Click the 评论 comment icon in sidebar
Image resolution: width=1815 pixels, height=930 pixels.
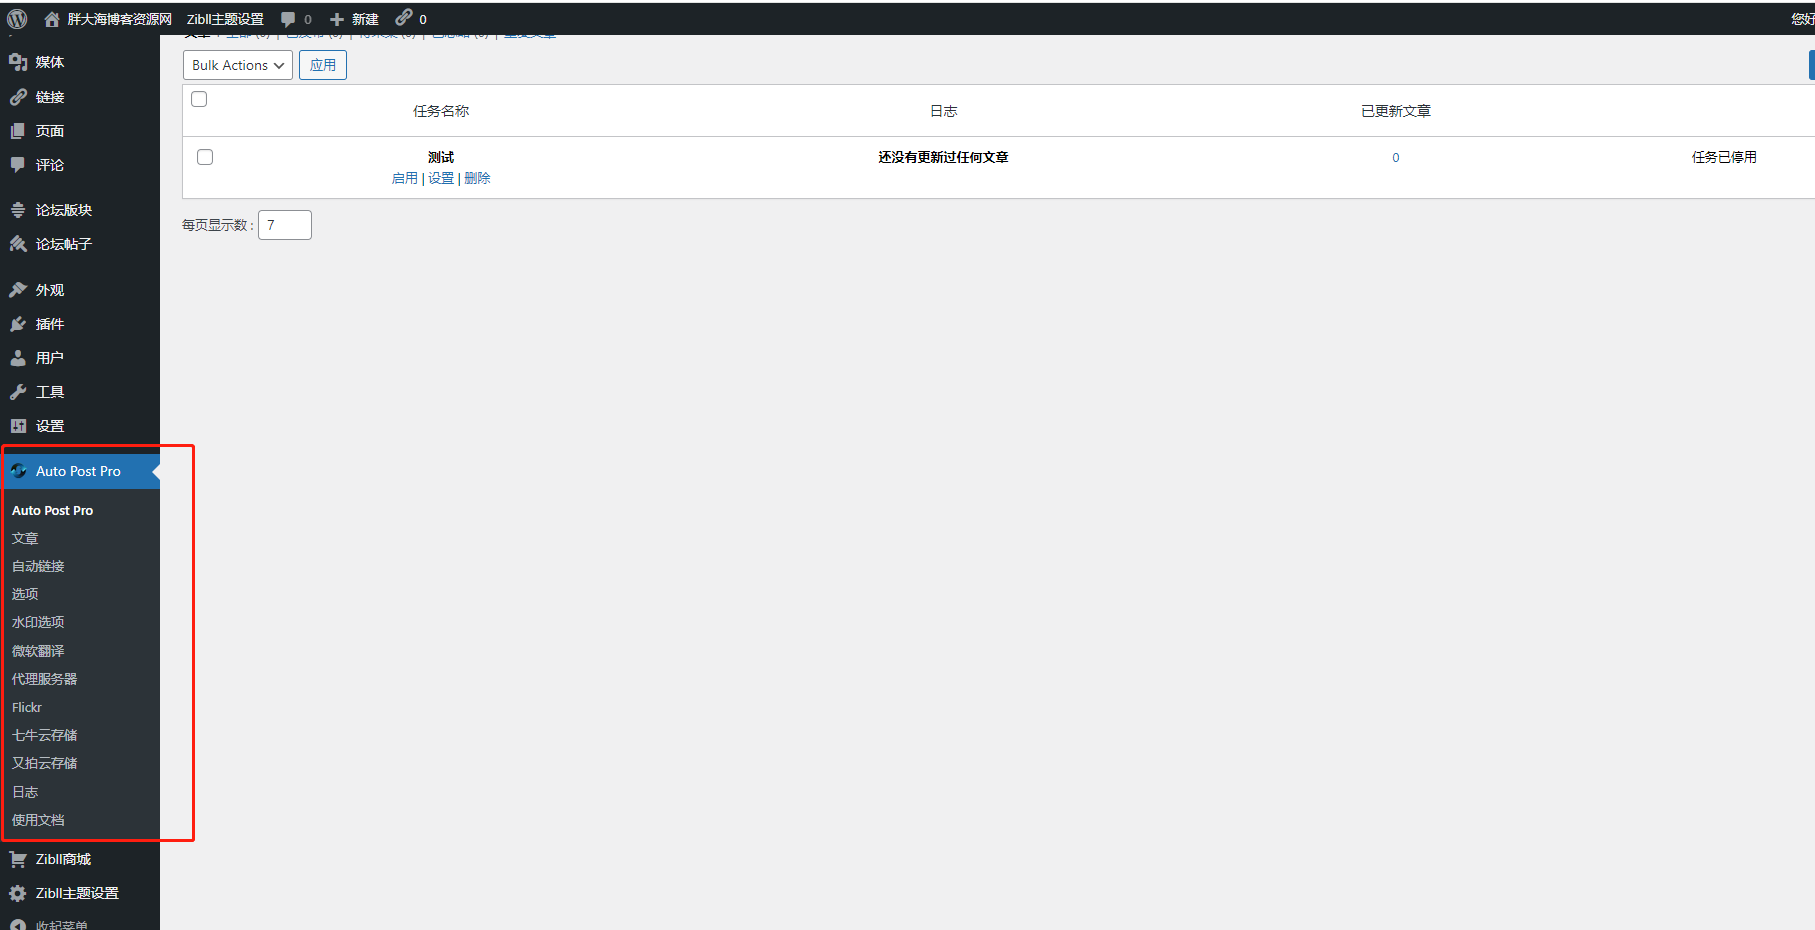[18, 165]
